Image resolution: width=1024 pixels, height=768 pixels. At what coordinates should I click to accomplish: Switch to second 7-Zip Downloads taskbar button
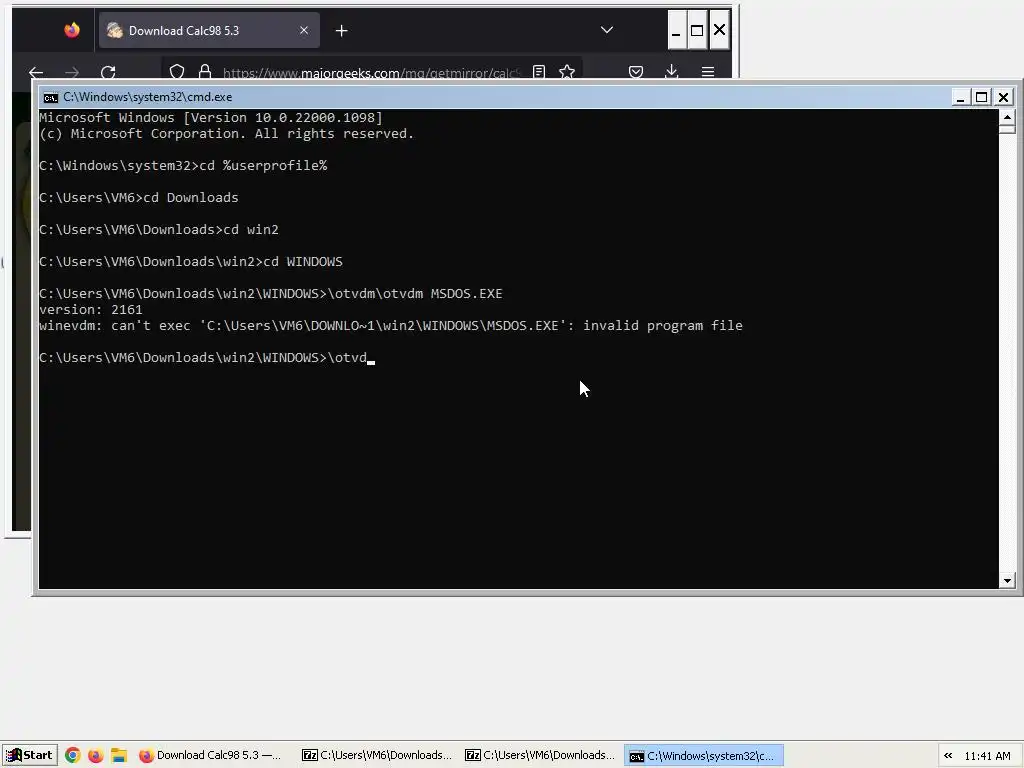tap(540, 756)
